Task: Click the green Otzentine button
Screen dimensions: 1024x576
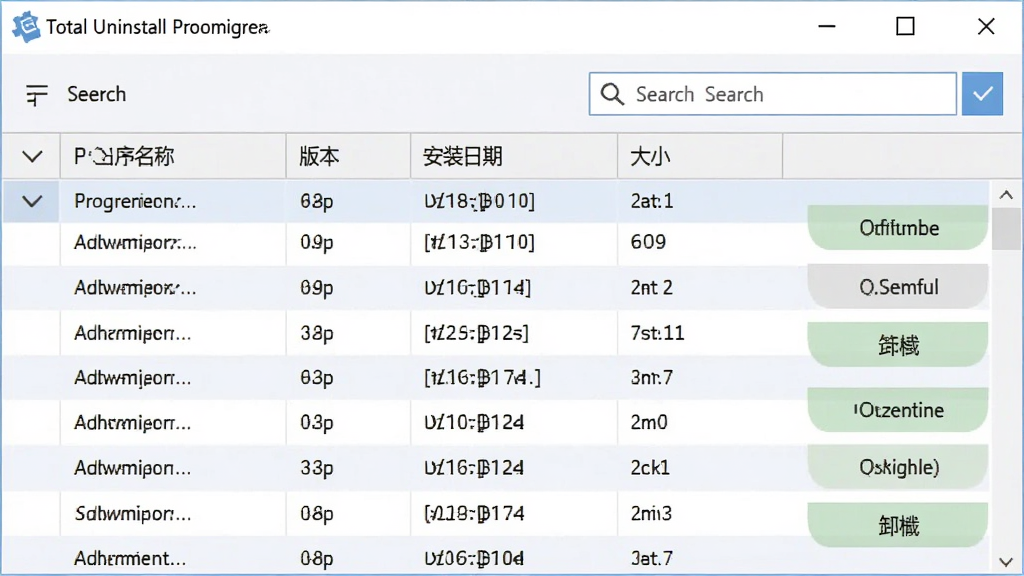Action: tap(898, 410)
